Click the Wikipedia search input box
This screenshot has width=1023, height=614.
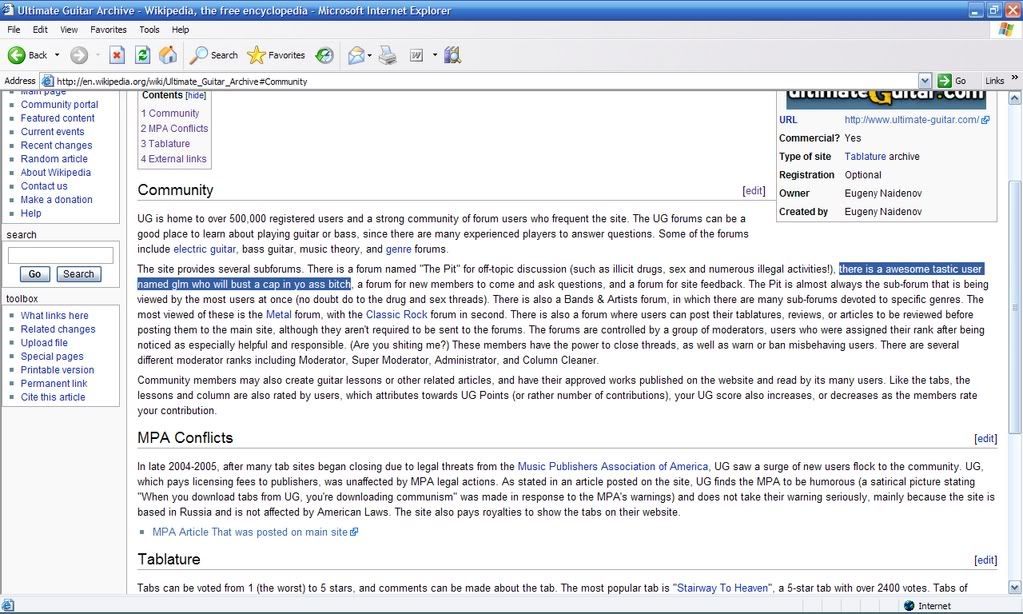pos(60,255)
